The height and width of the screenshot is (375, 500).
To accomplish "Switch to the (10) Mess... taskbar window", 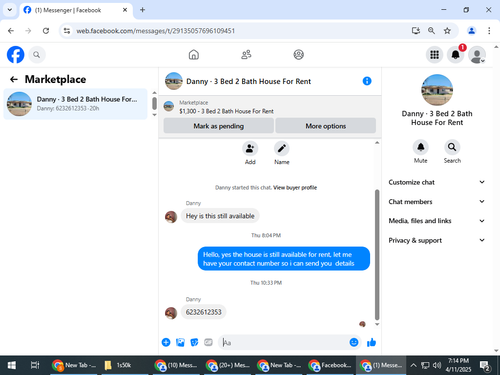I will click(x=177, y=365).
